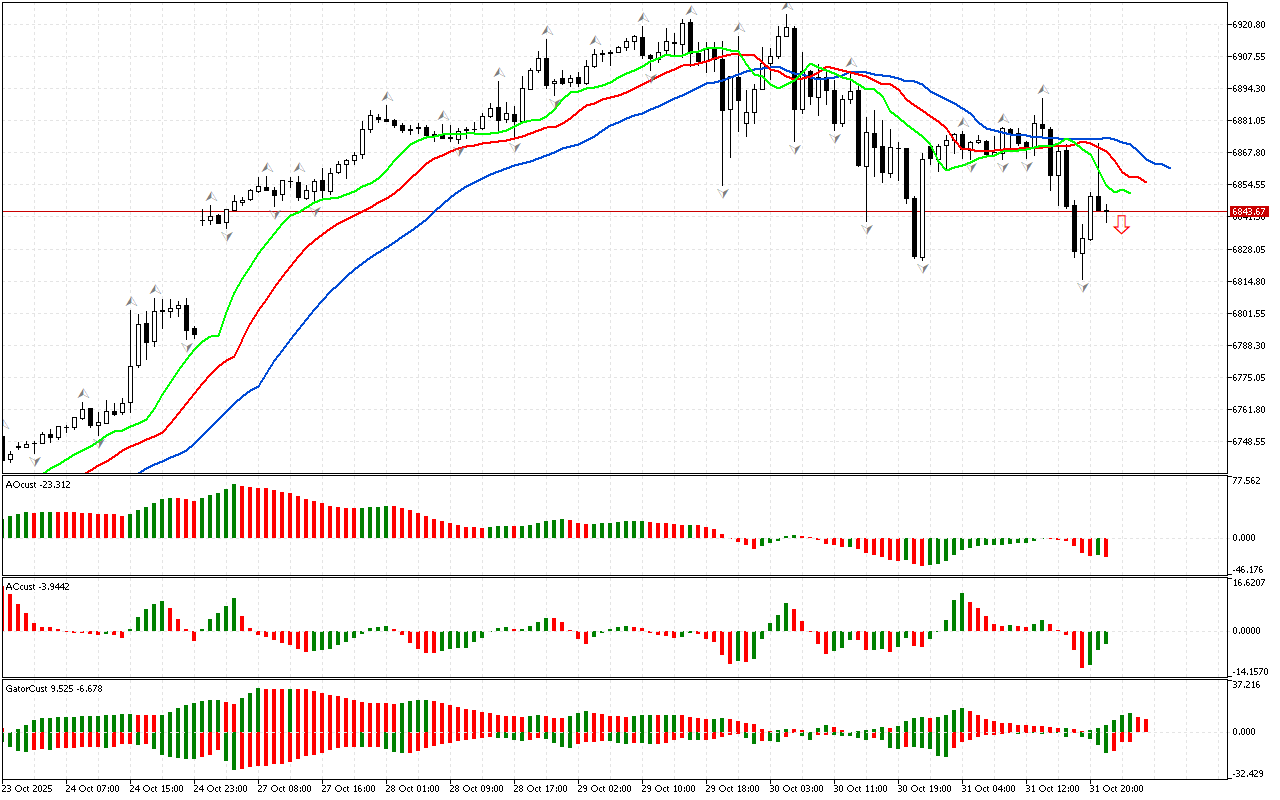Click the 6748.55 value on the price scale
The image size is (1280, 800).
point(1249,442)
